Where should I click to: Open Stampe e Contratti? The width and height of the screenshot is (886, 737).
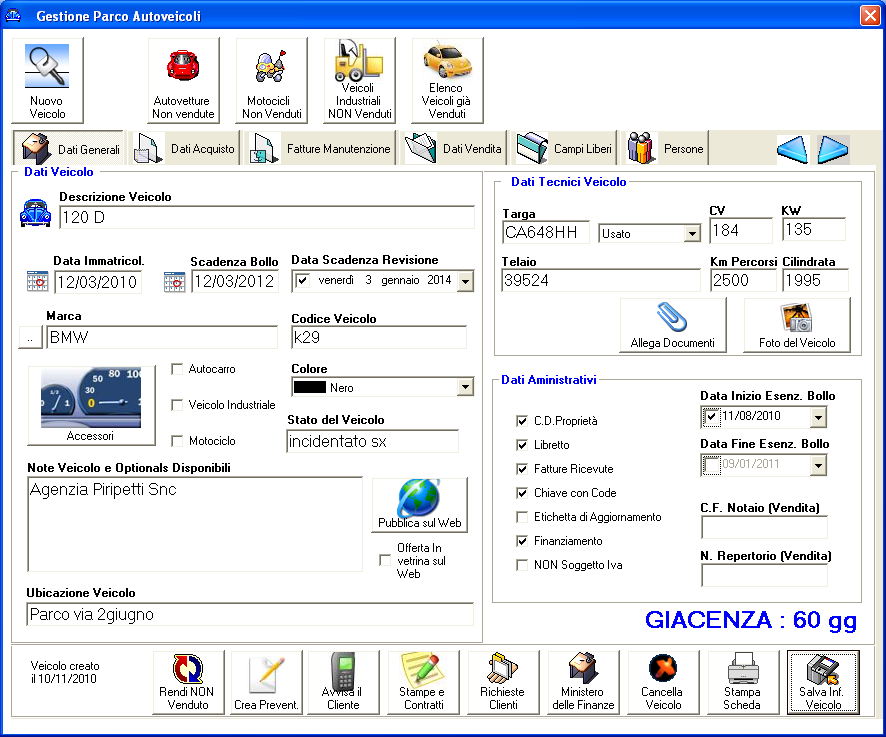(423, 682)
